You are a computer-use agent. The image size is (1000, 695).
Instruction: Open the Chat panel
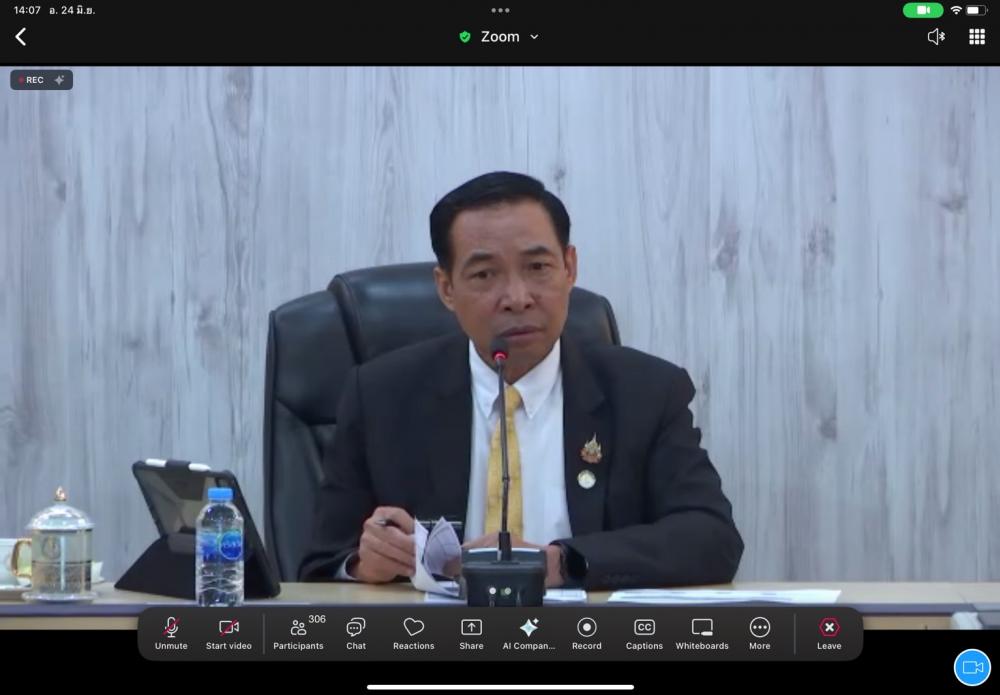tap(356, 634)
